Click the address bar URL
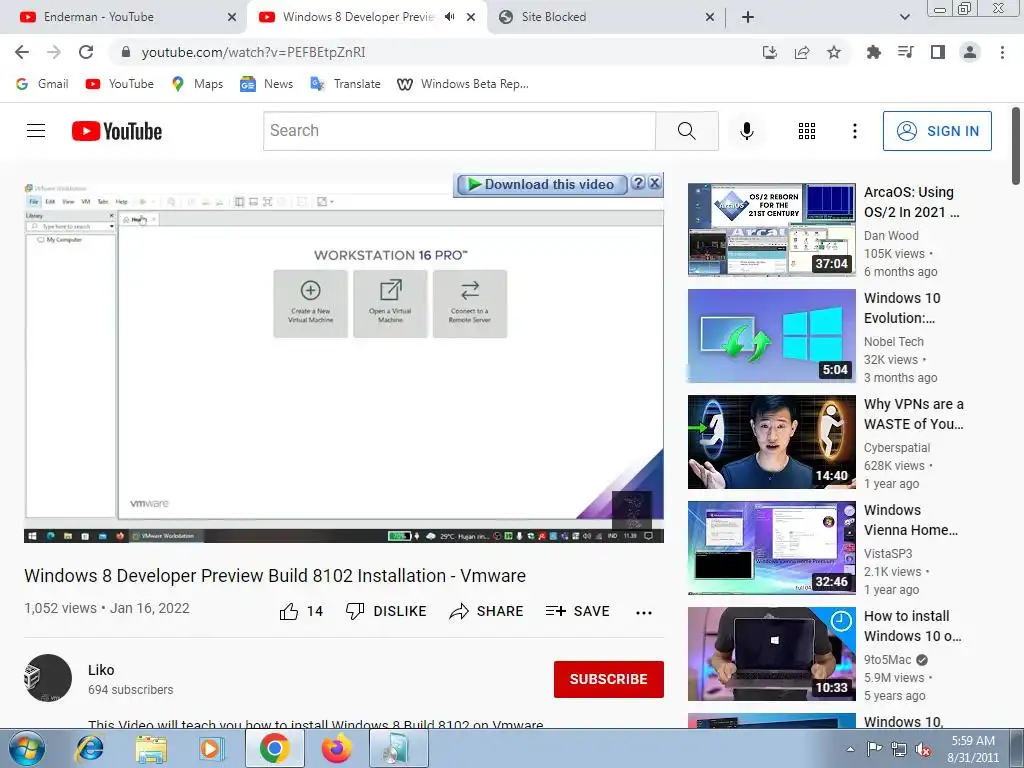This screenshot has width=1024, height=768. pyautogui.click(x=253, y=52)
